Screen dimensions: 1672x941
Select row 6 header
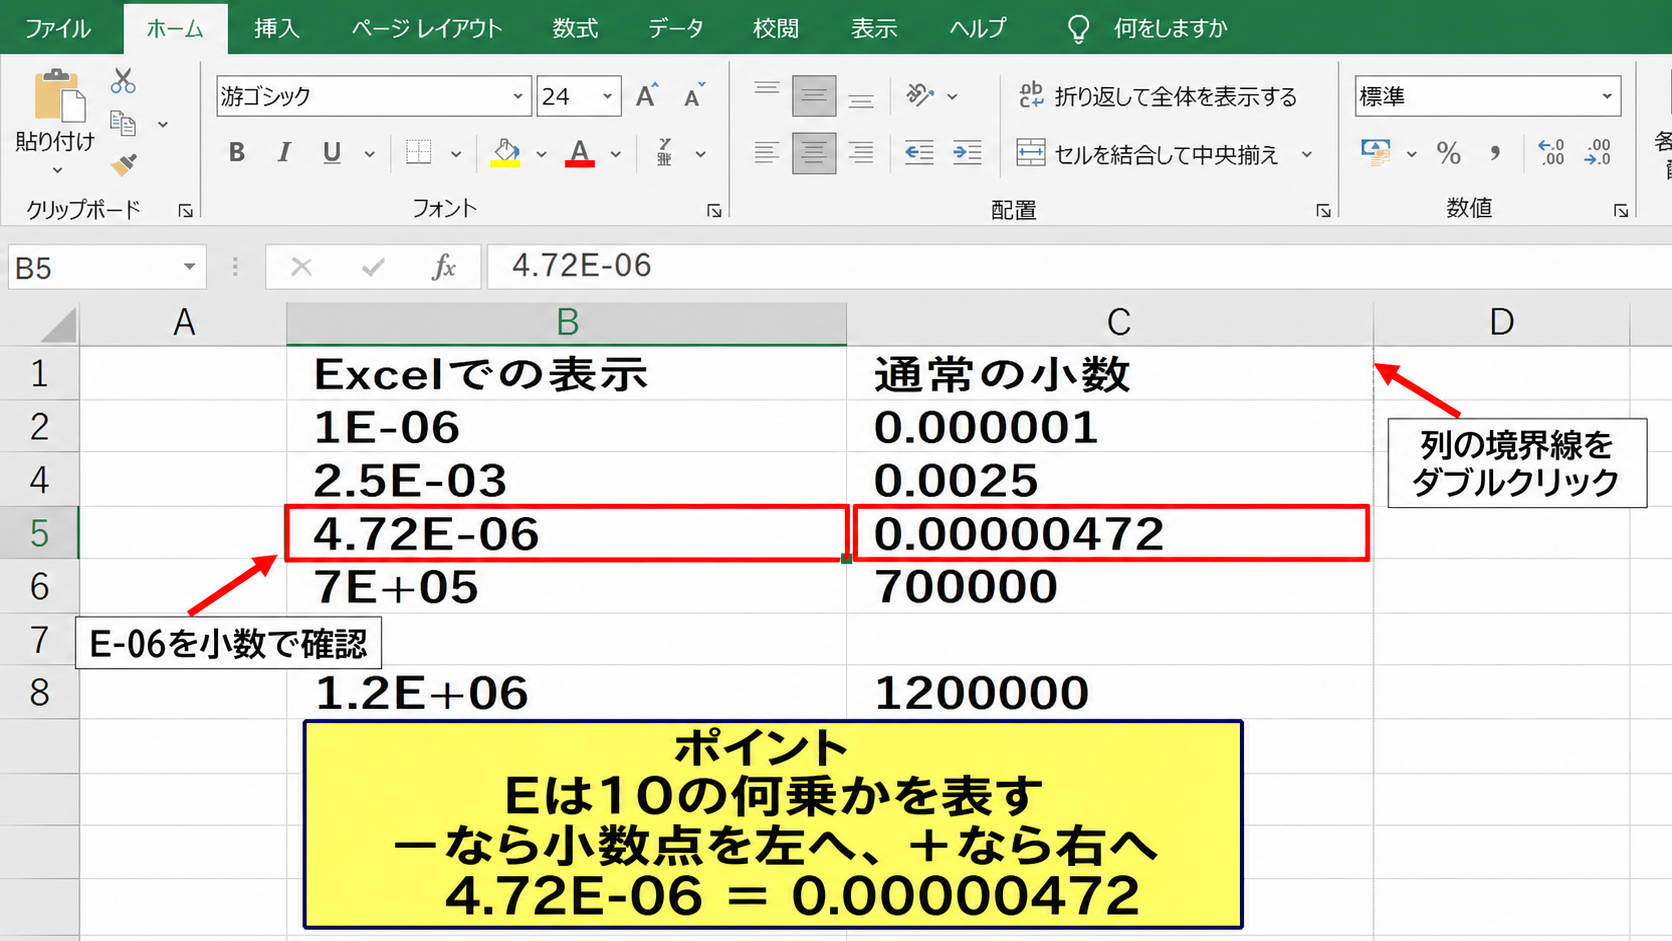click(39, 586)
